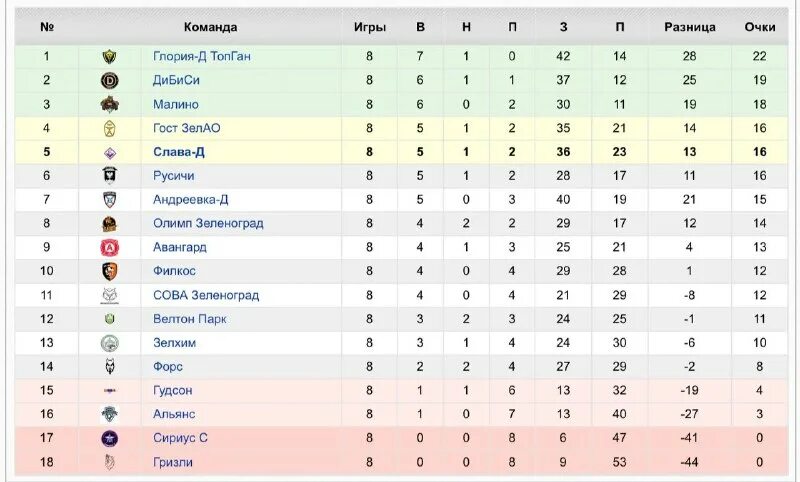Image resolution: width=800 pixels, height=482 pixels.
Task: Click the Разница column header
Action: 690,27
